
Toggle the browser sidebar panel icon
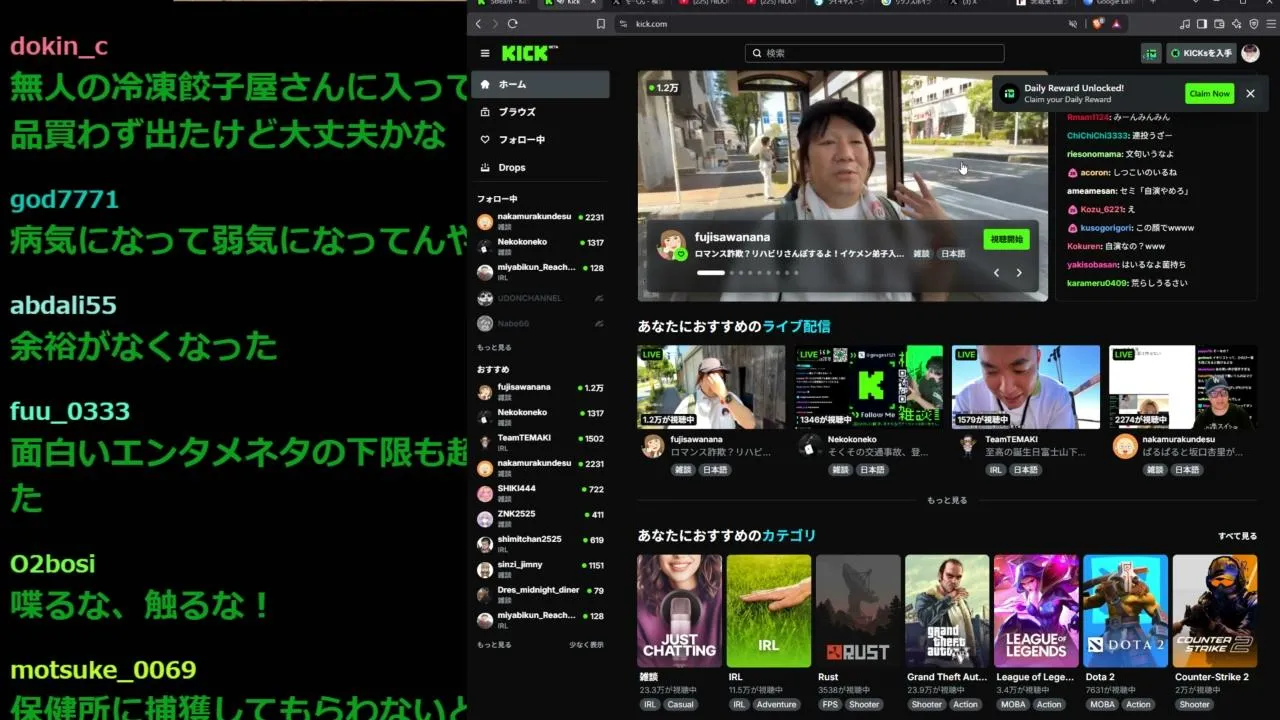click(1202, 24)
